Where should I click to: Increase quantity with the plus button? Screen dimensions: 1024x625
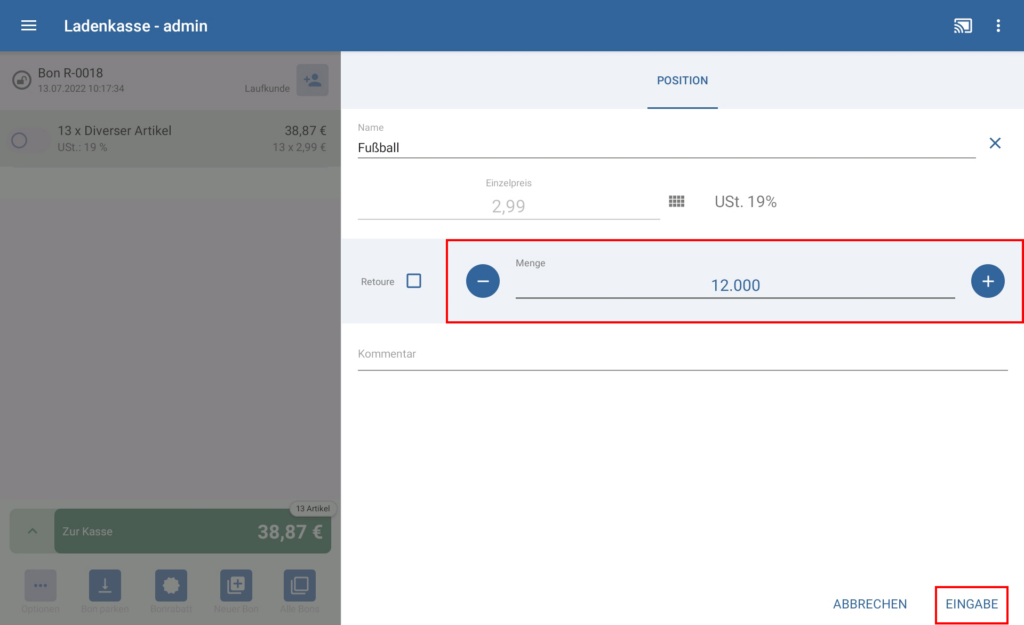(987, 282)
